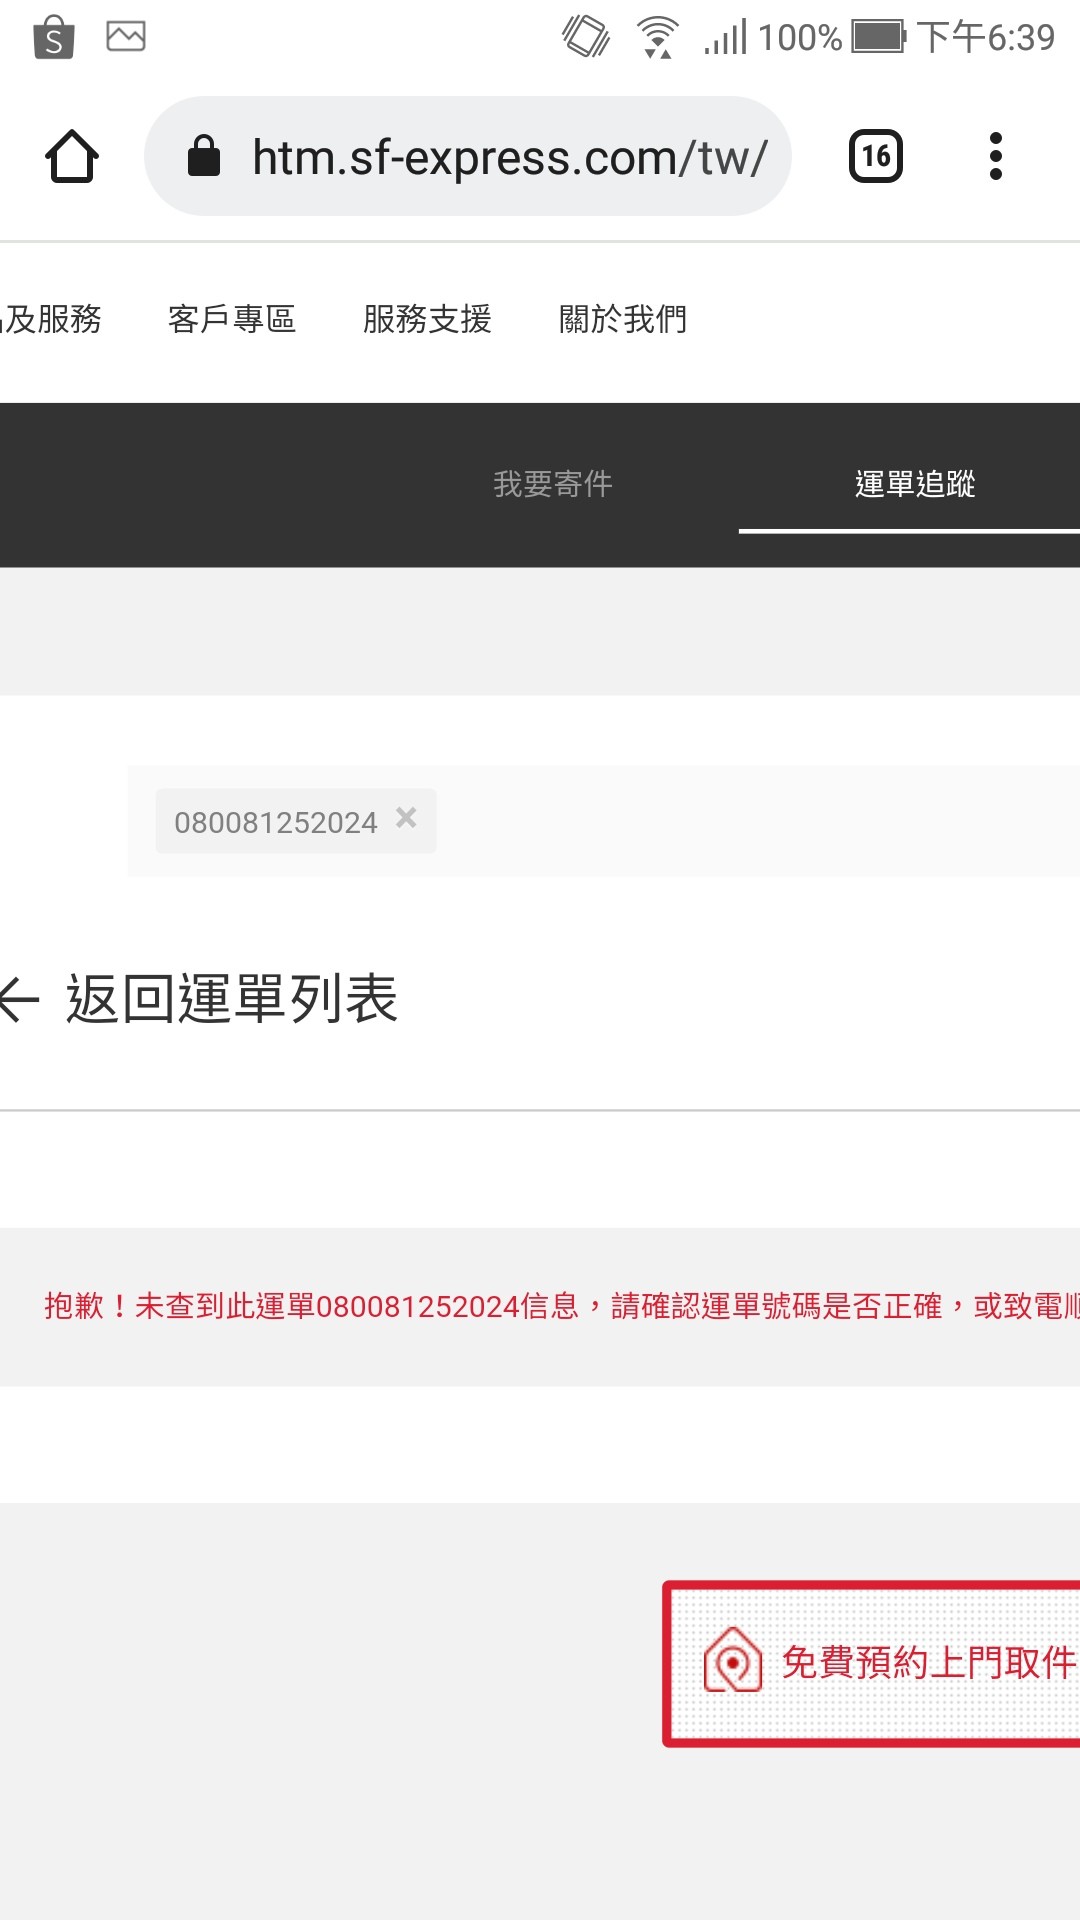Tap the Chrome home icon
This screenshot has width=1080, height=1920.
click(72, 157)
